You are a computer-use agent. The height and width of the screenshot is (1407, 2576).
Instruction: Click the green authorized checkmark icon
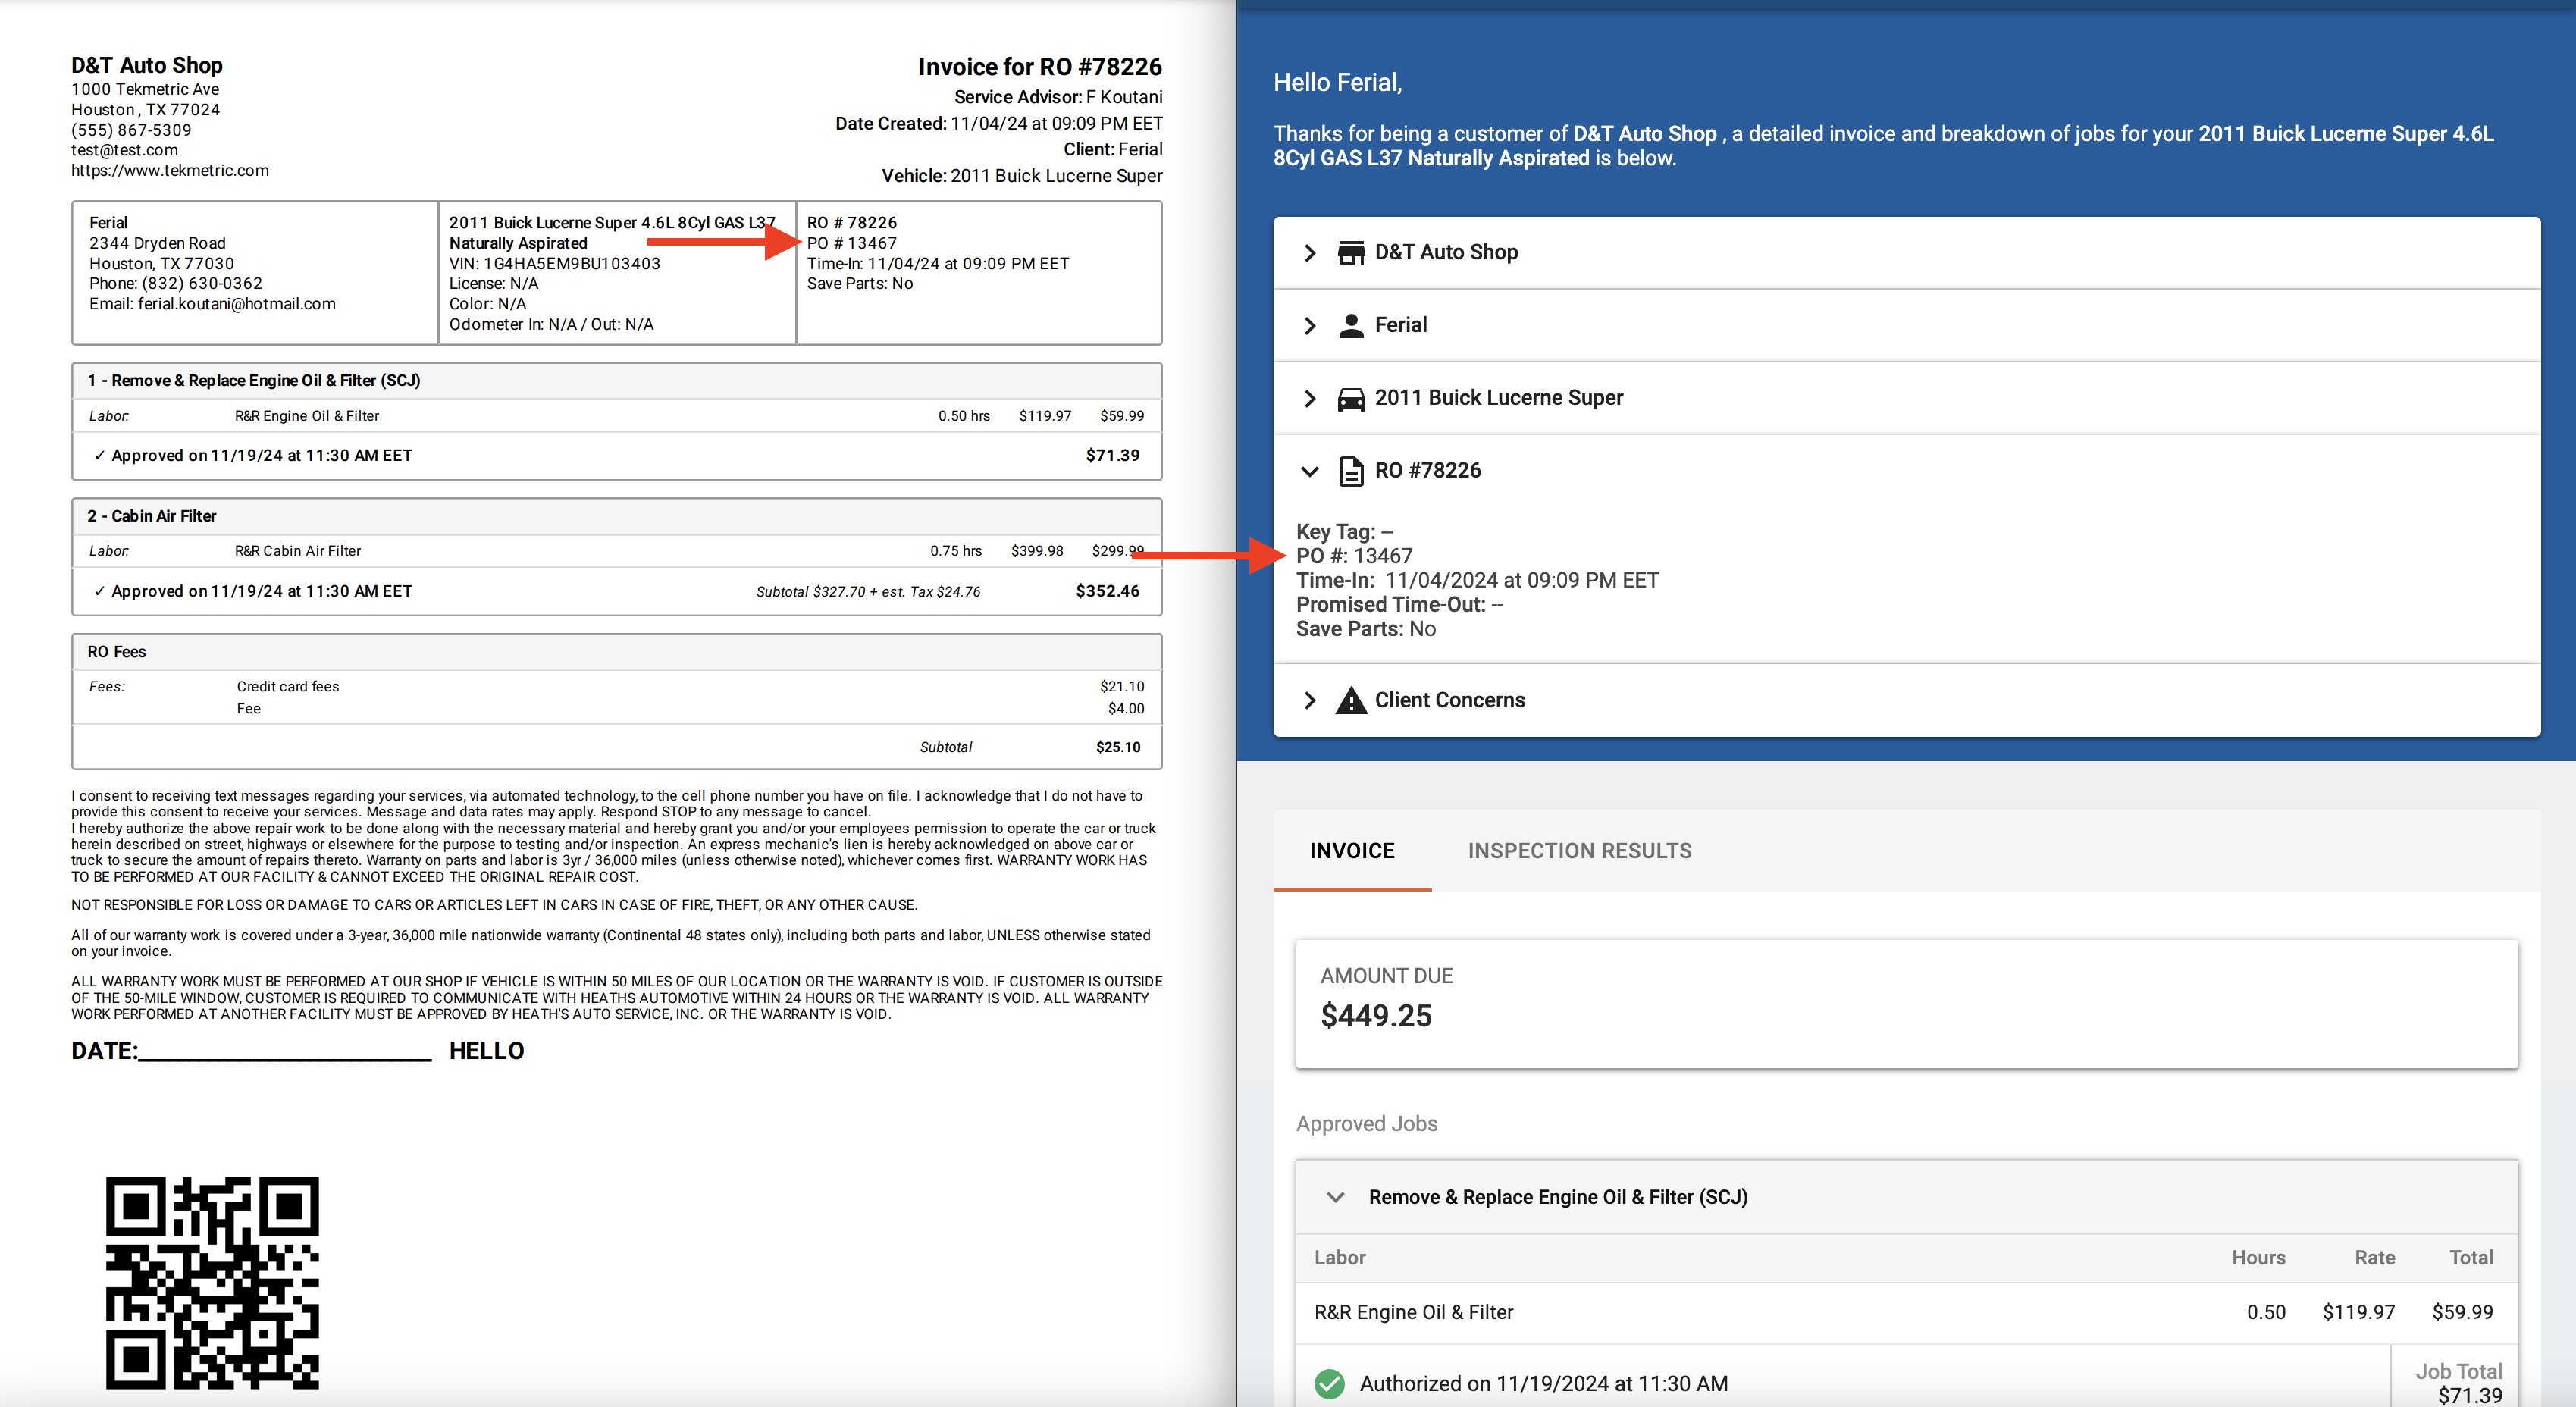1329,1383
